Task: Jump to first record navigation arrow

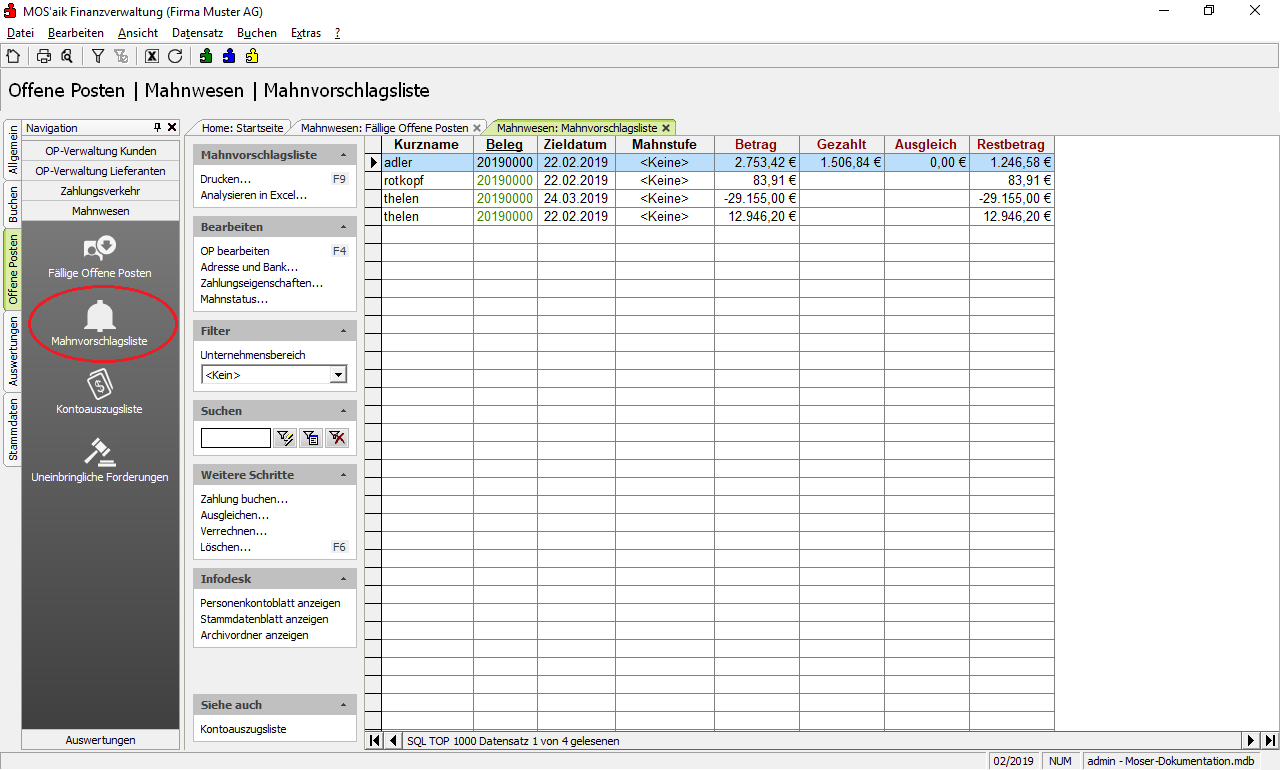Action: pyautogui.click(x=374, y=741)
